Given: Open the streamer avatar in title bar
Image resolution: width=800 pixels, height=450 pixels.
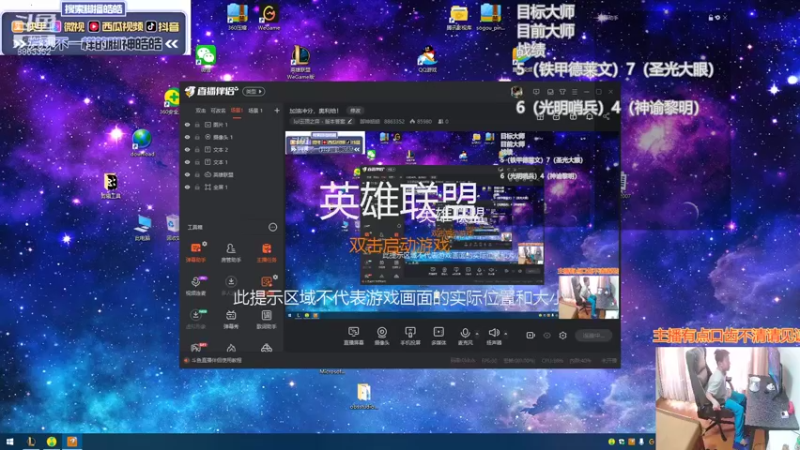Looking at the screenshot, I should (x=516, y=92).
